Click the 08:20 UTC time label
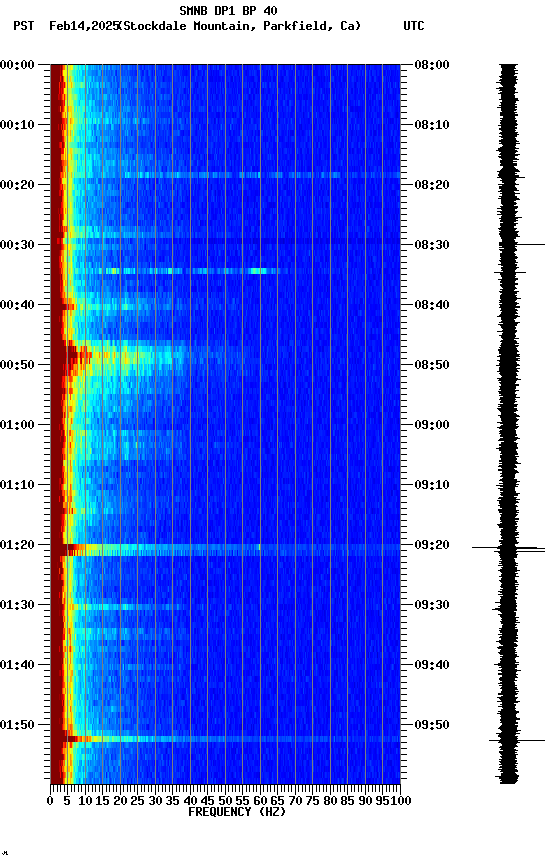552x864 pixels. coord(432,185)
